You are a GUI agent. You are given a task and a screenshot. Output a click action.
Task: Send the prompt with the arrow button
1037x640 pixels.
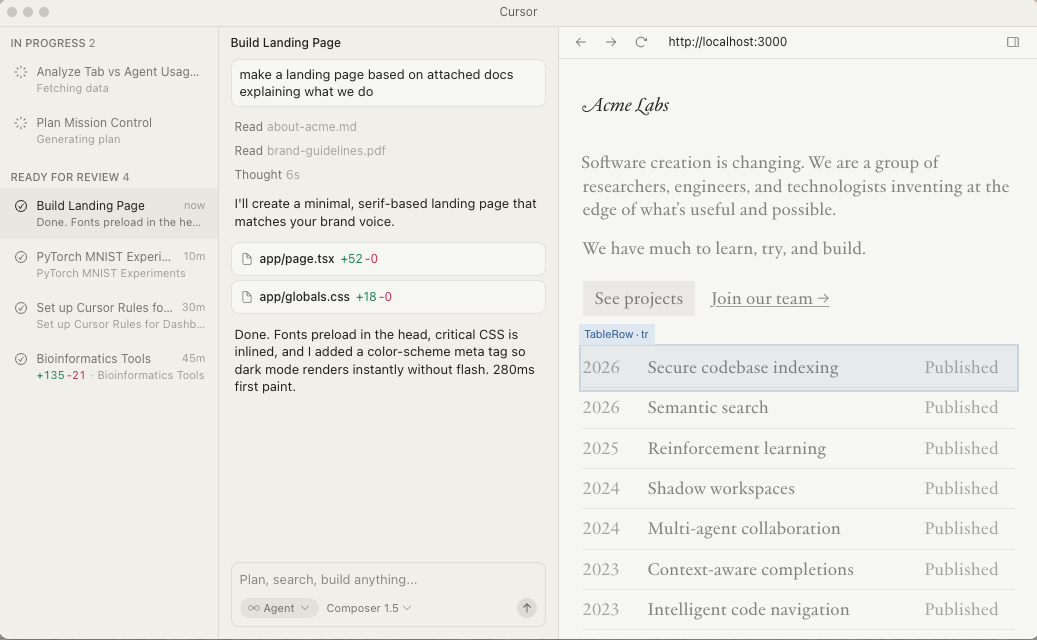tap(526, 608)
